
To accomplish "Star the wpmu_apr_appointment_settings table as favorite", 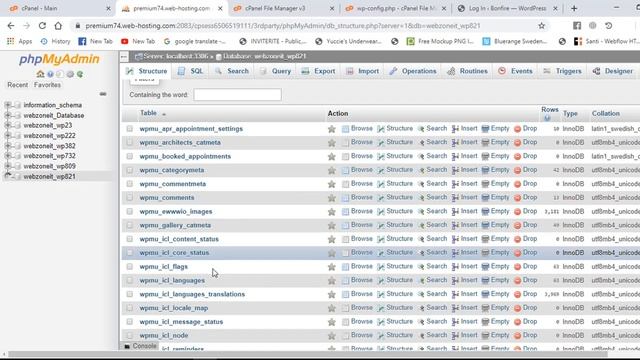I will coord(331,129).
